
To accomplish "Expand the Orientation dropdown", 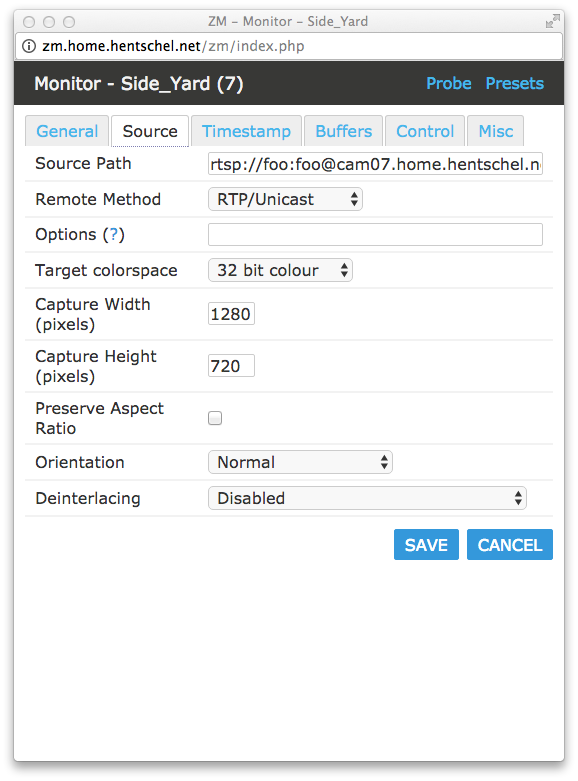I will point(300,462).
